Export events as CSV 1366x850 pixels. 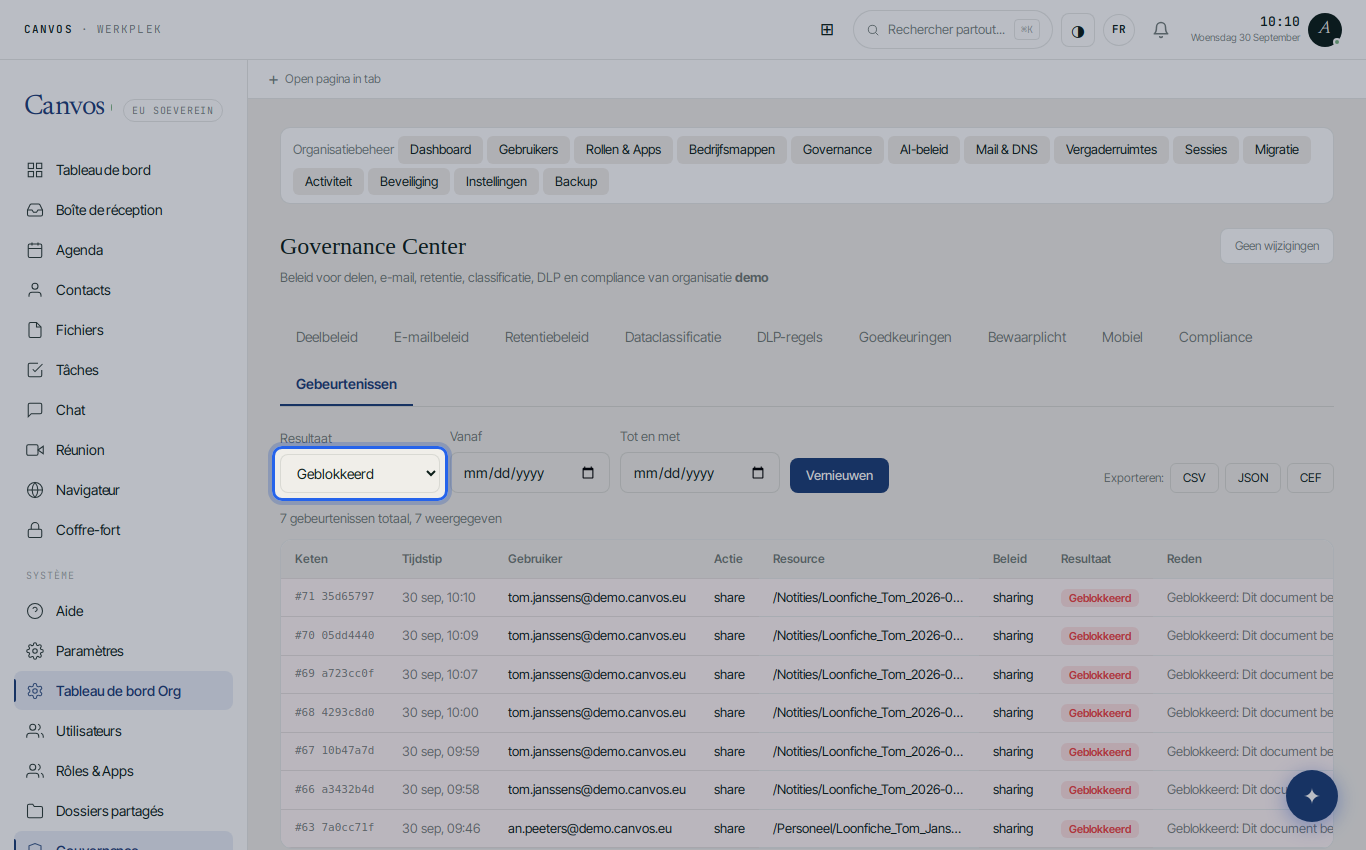pyautogui.click(x=1194, y=478)
